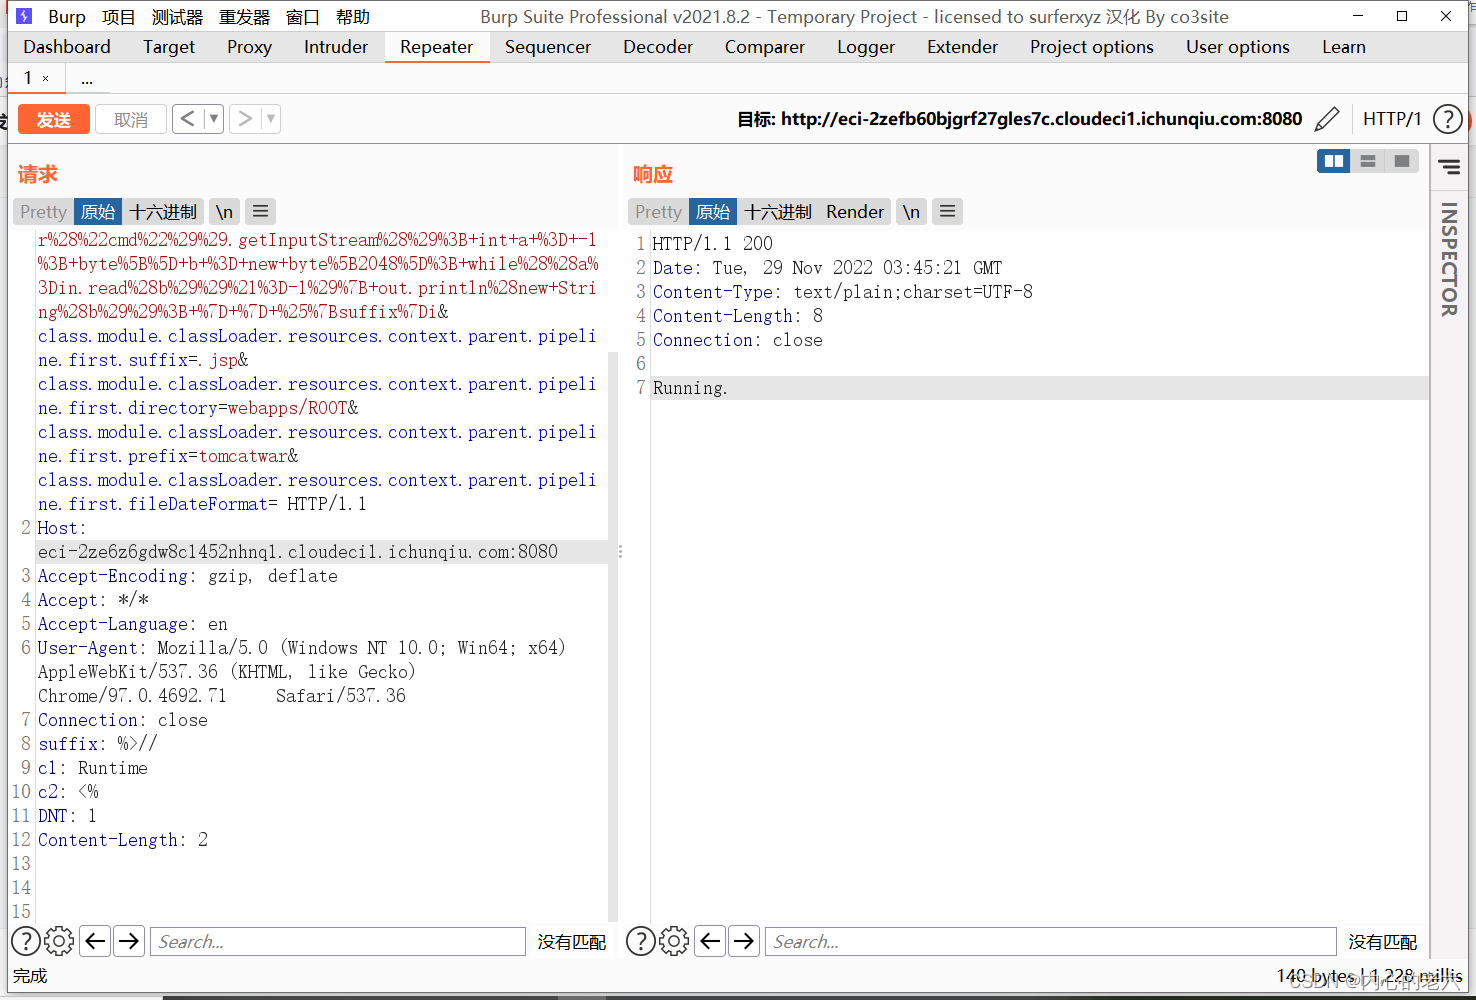
Task: Go forward to next request history
Action: click(x=245, y=119)
